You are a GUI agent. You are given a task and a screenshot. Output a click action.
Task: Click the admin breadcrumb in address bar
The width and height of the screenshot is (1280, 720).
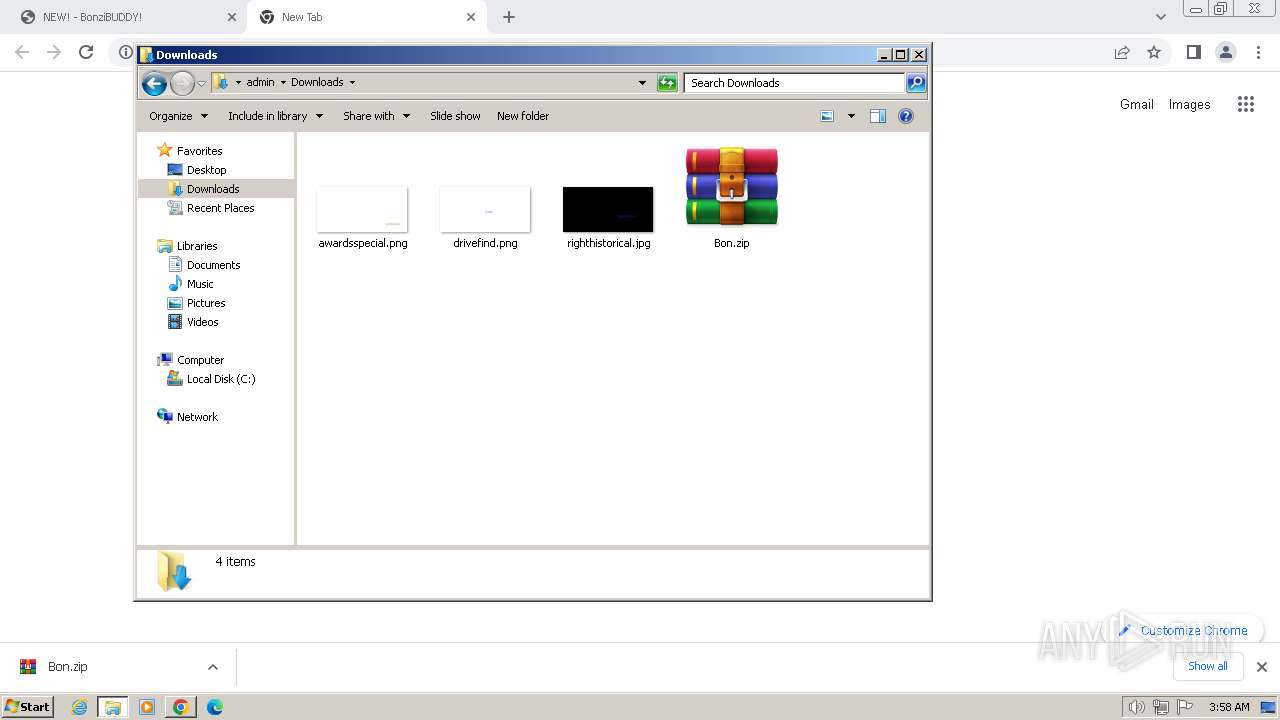coord(260,82)
